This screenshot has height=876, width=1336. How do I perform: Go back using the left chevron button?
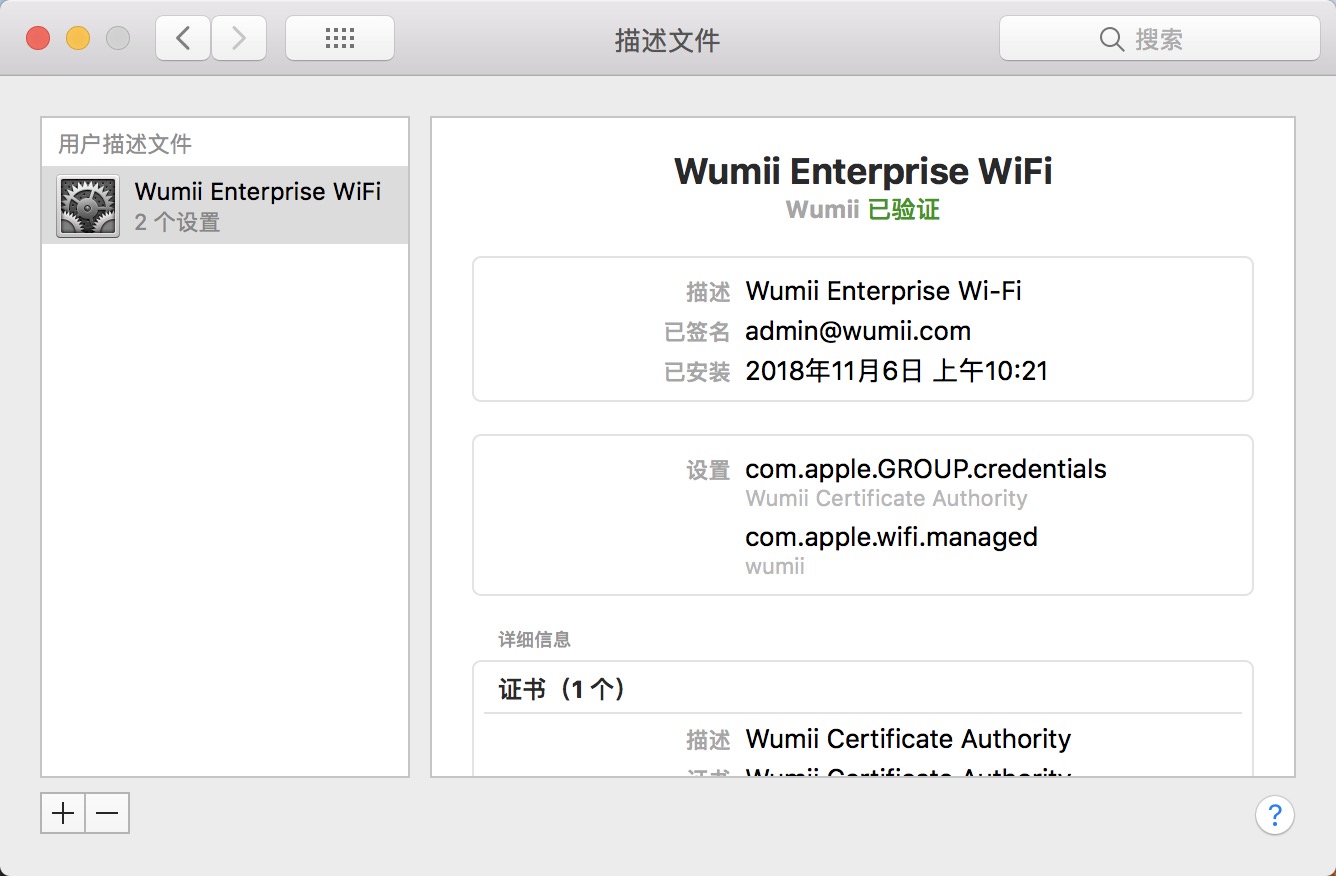point(183,39)
